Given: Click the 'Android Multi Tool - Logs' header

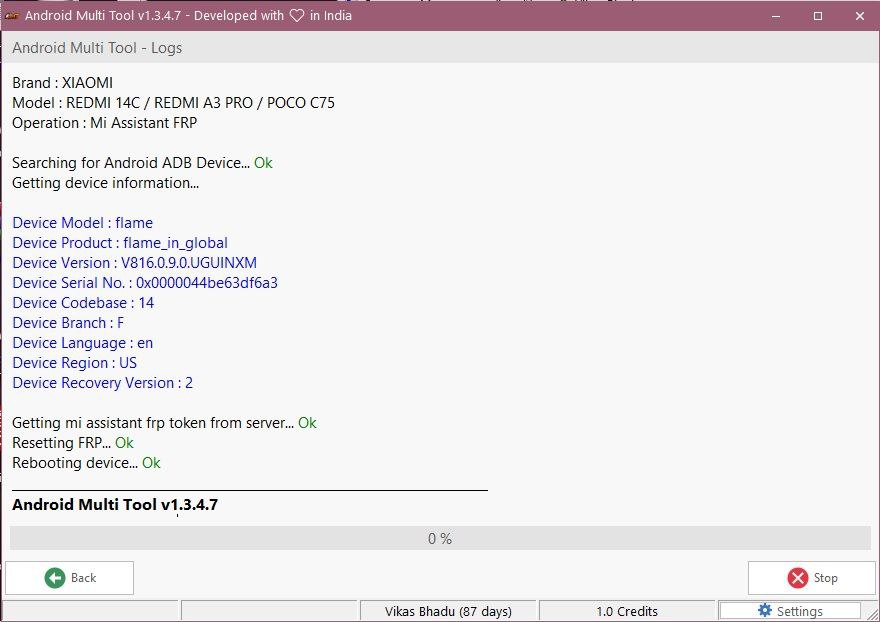Looking at the screenshot, I should [x=97, y=48].
